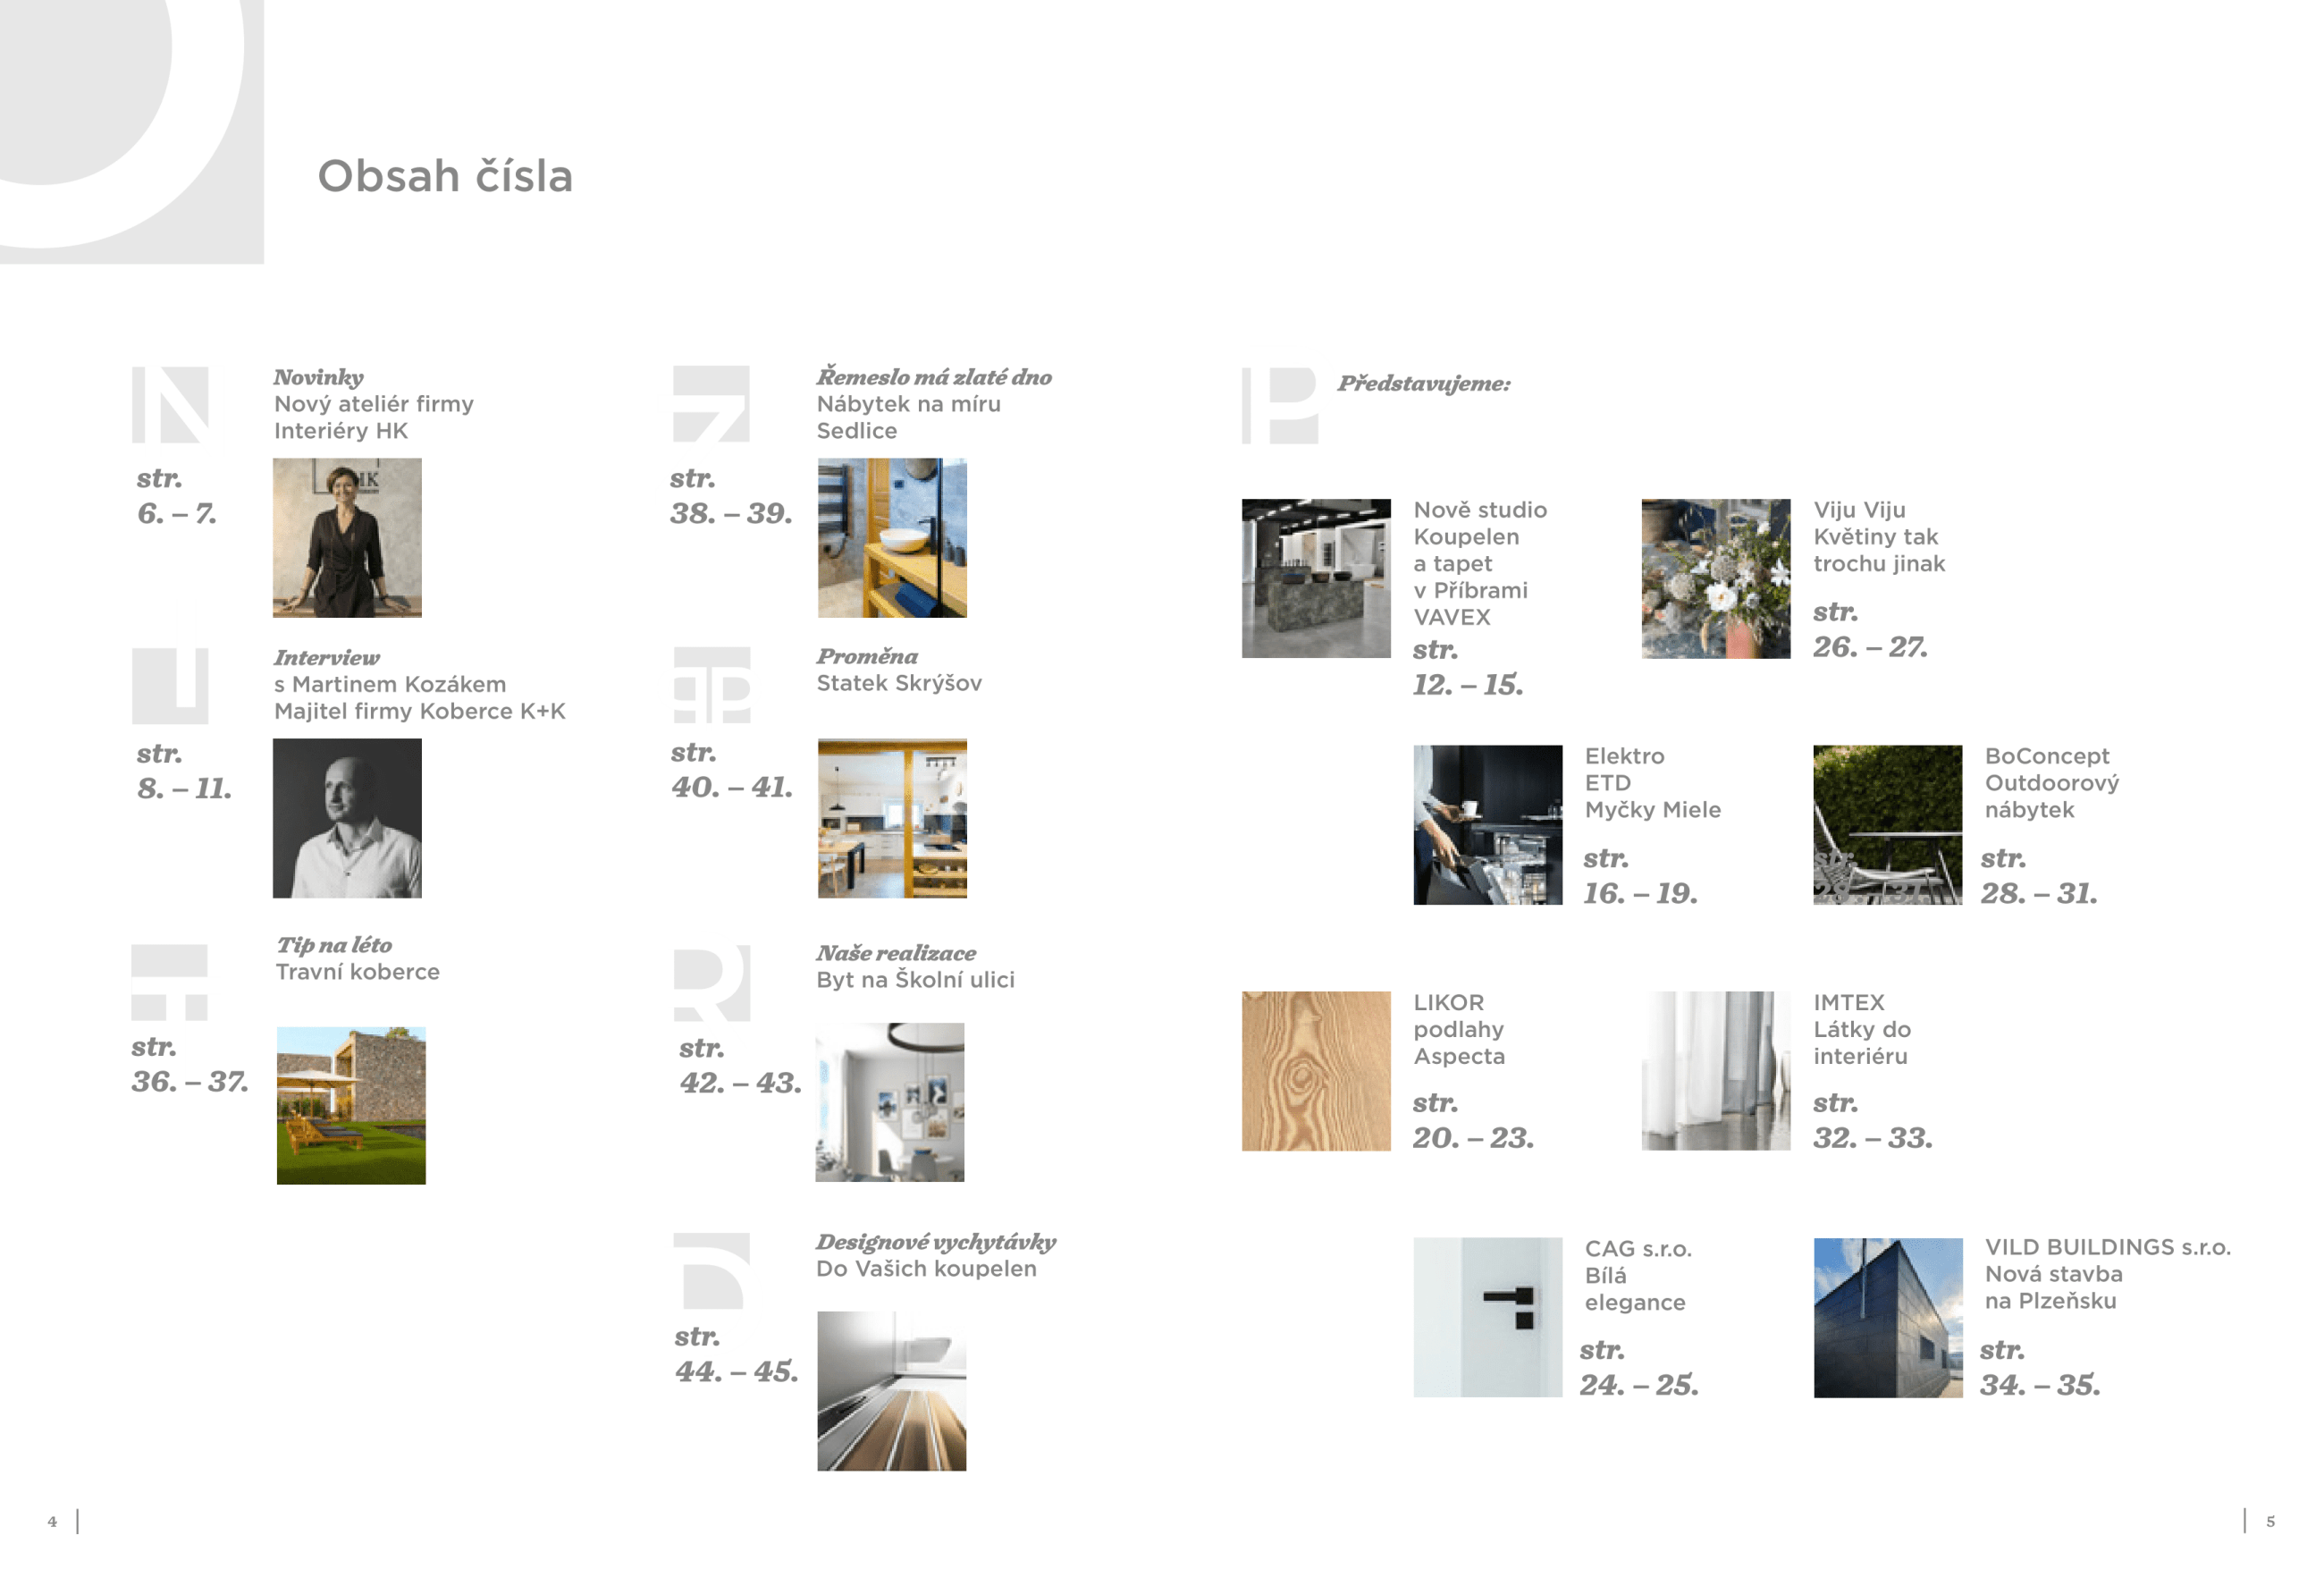Click page range '12. – 15.'

pyautogui.click(x=1468, y=685)
